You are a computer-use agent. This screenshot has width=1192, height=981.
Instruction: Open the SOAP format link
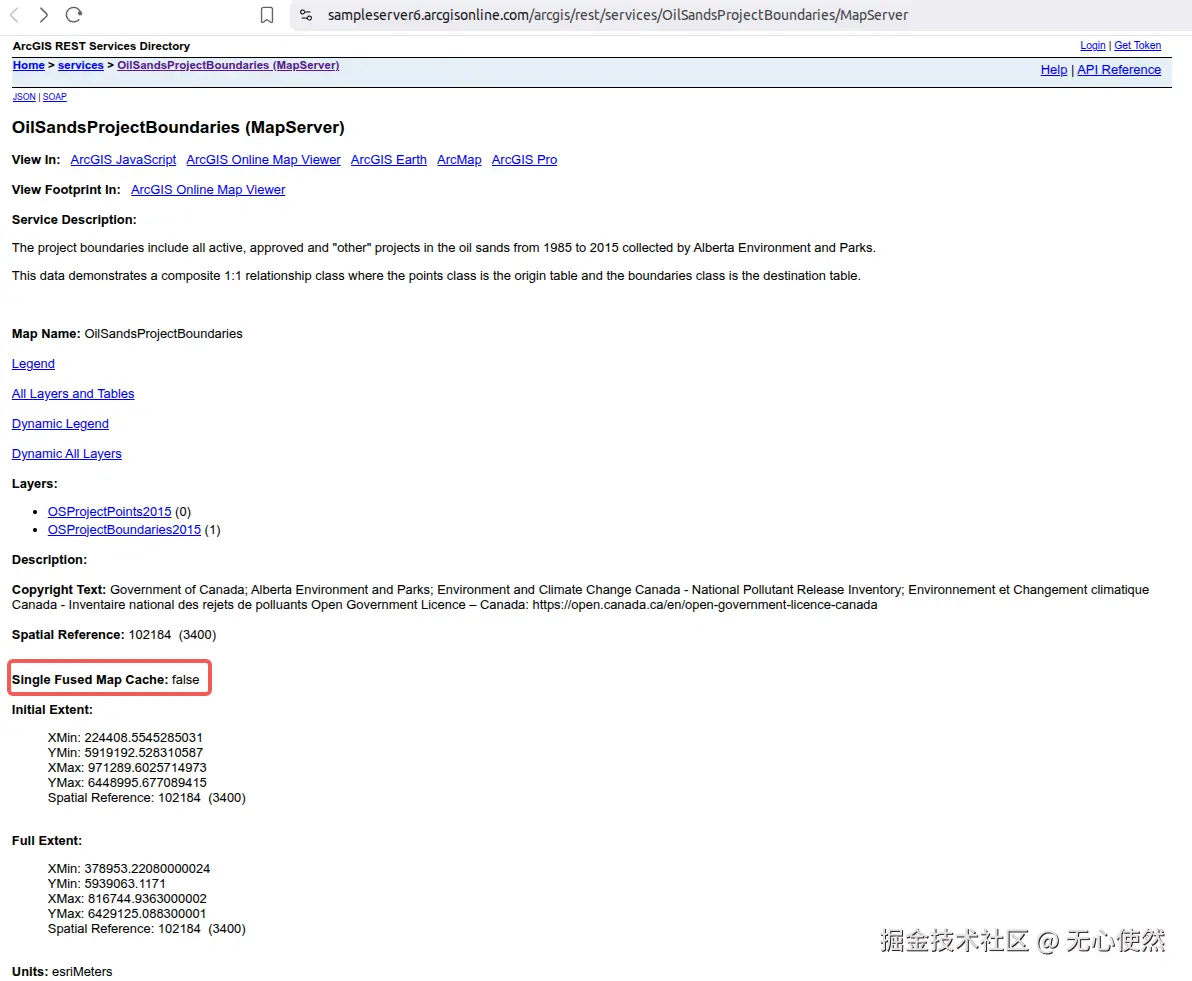55,97
